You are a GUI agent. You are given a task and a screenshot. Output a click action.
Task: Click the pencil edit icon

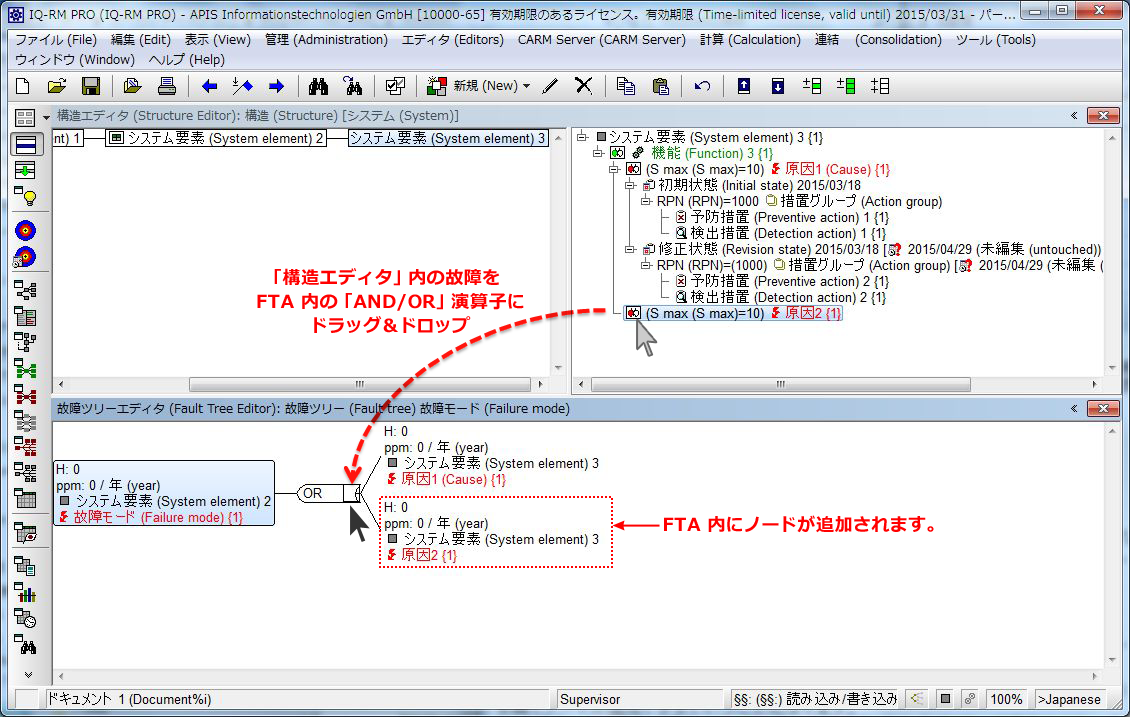click(550, 86)
